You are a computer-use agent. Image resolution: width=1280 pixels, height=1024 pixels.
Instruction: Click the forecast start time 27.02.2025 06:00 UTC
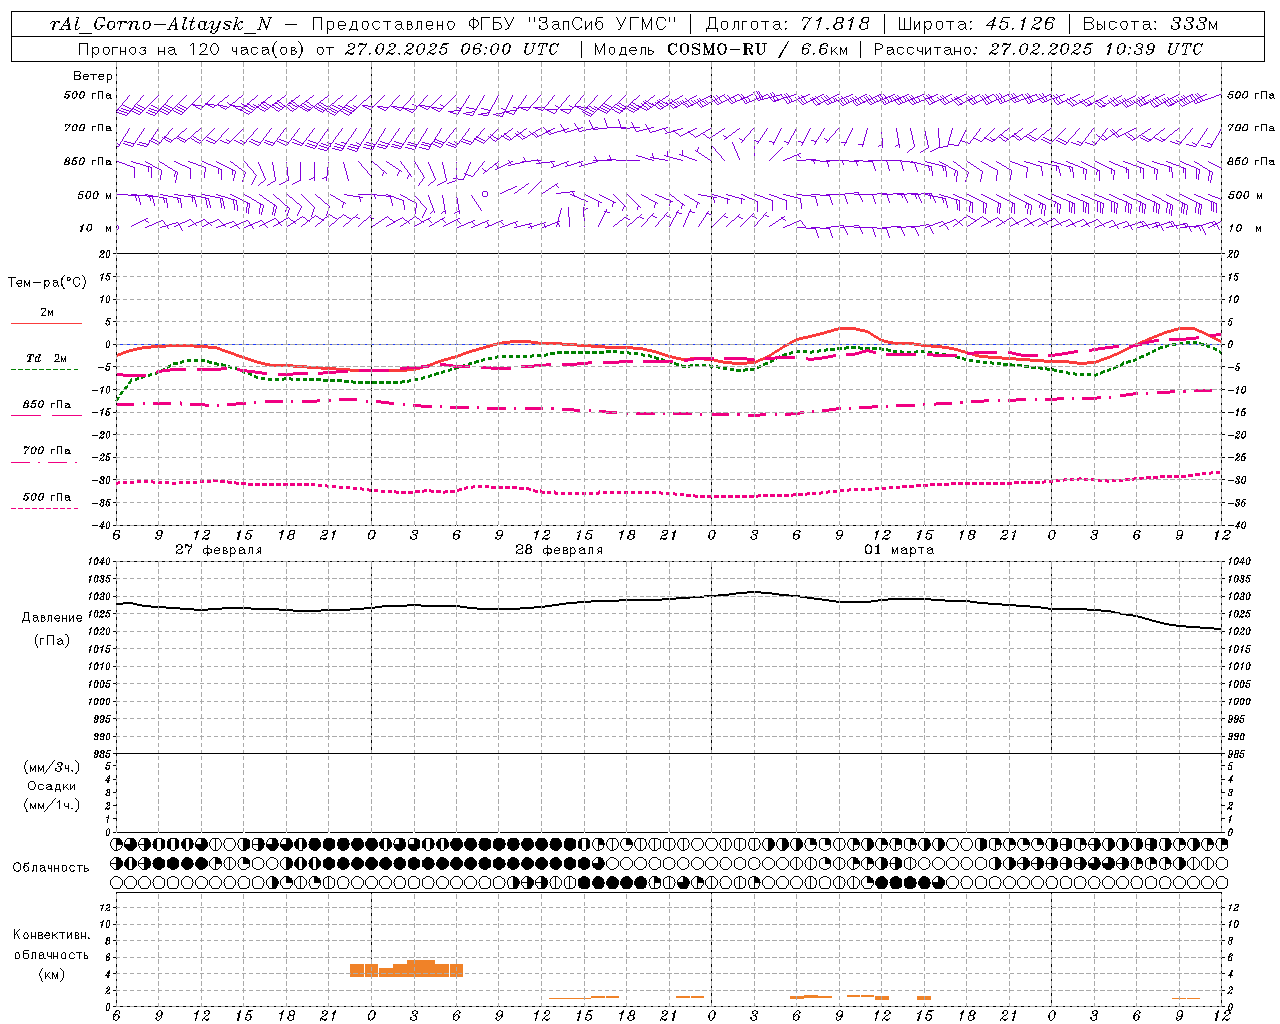point(452,49)
